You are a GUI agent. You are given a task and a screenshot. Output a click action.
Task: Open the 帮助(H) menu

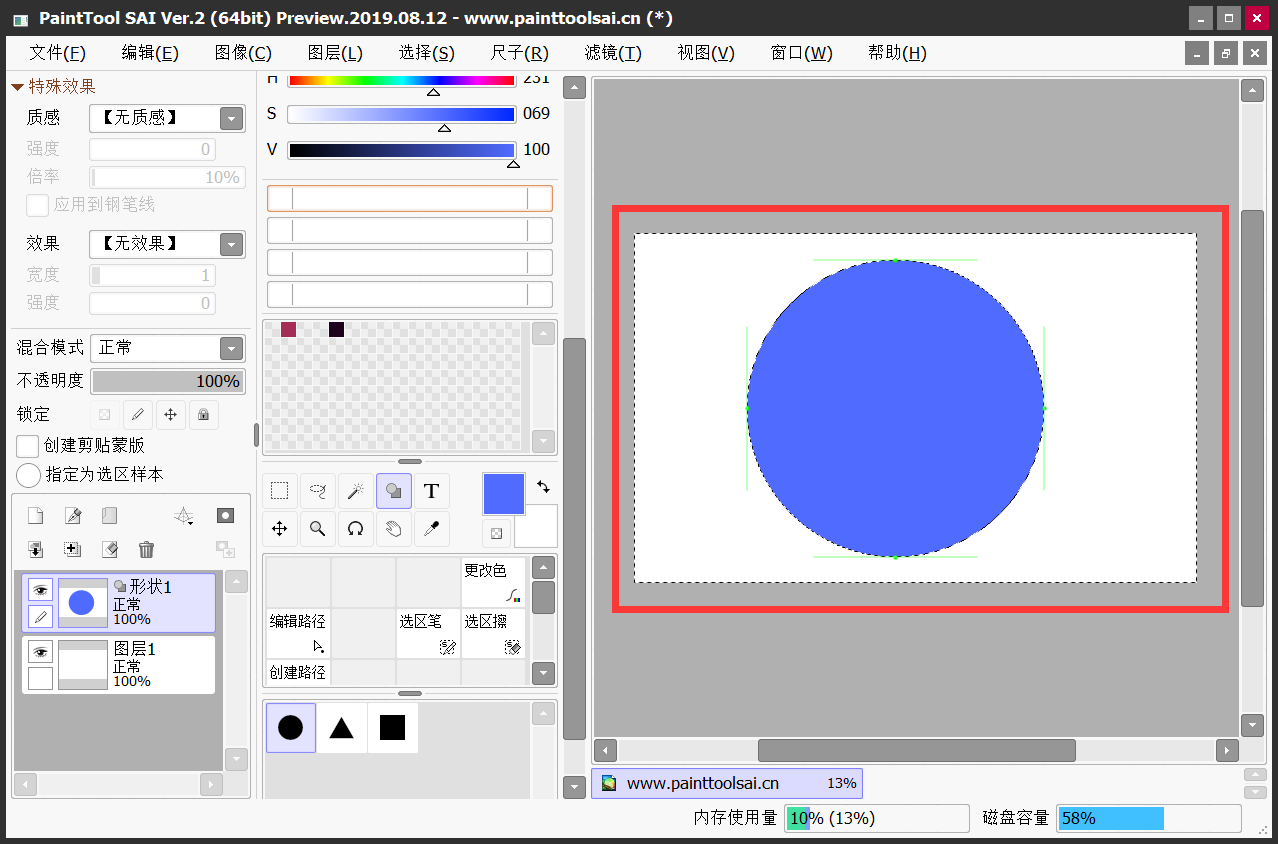click(897, 54)
